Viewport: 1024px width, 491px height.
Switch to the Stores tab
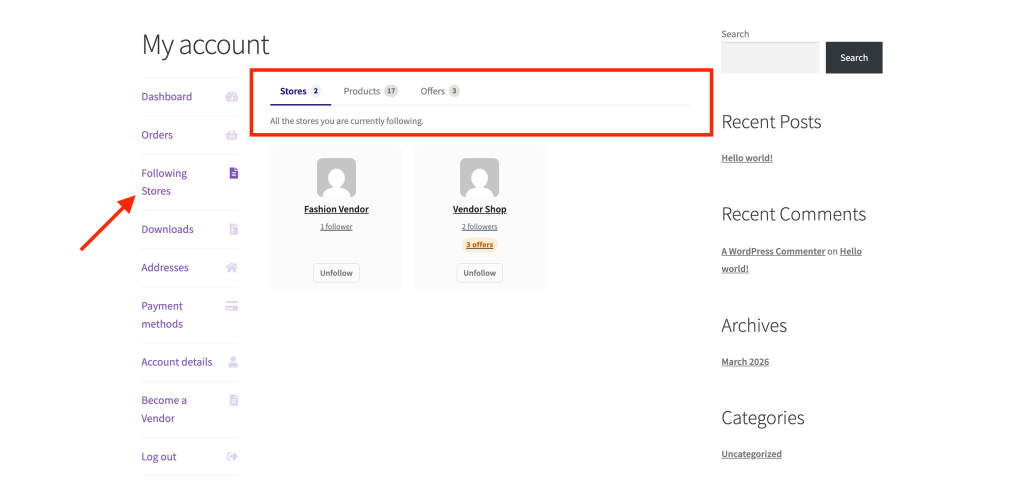pyautogui.click(x=300, y=91)
